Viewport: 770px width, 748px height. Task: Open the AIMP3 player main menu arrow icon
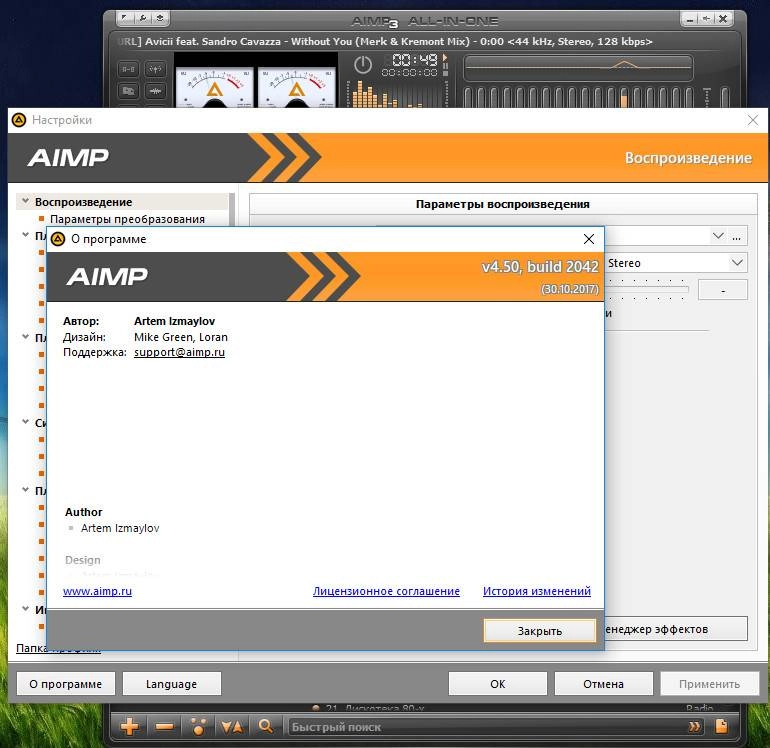pyautogui.click(x=125, y=19)
